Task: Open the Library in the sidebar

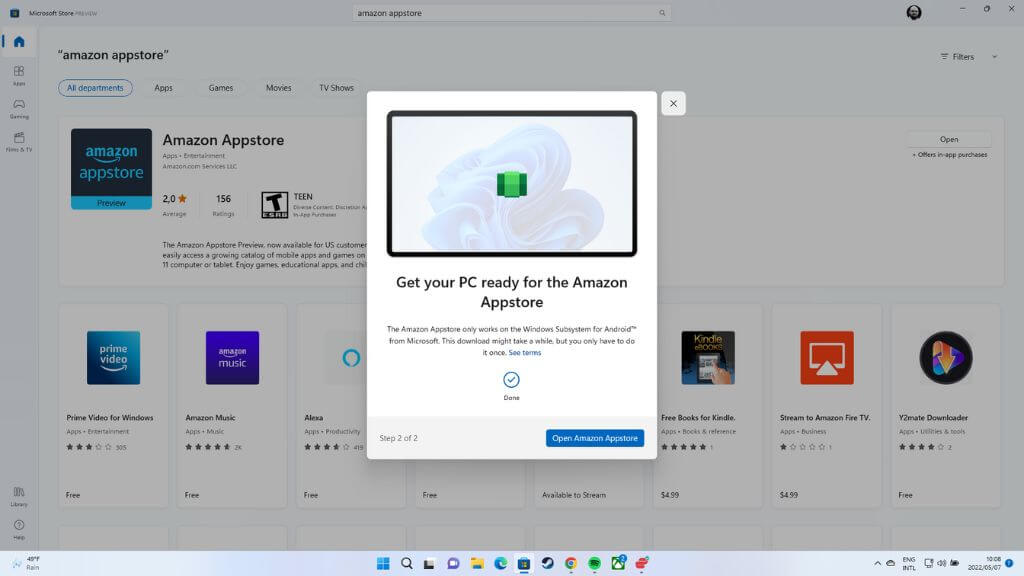Action: coord(19,496)
